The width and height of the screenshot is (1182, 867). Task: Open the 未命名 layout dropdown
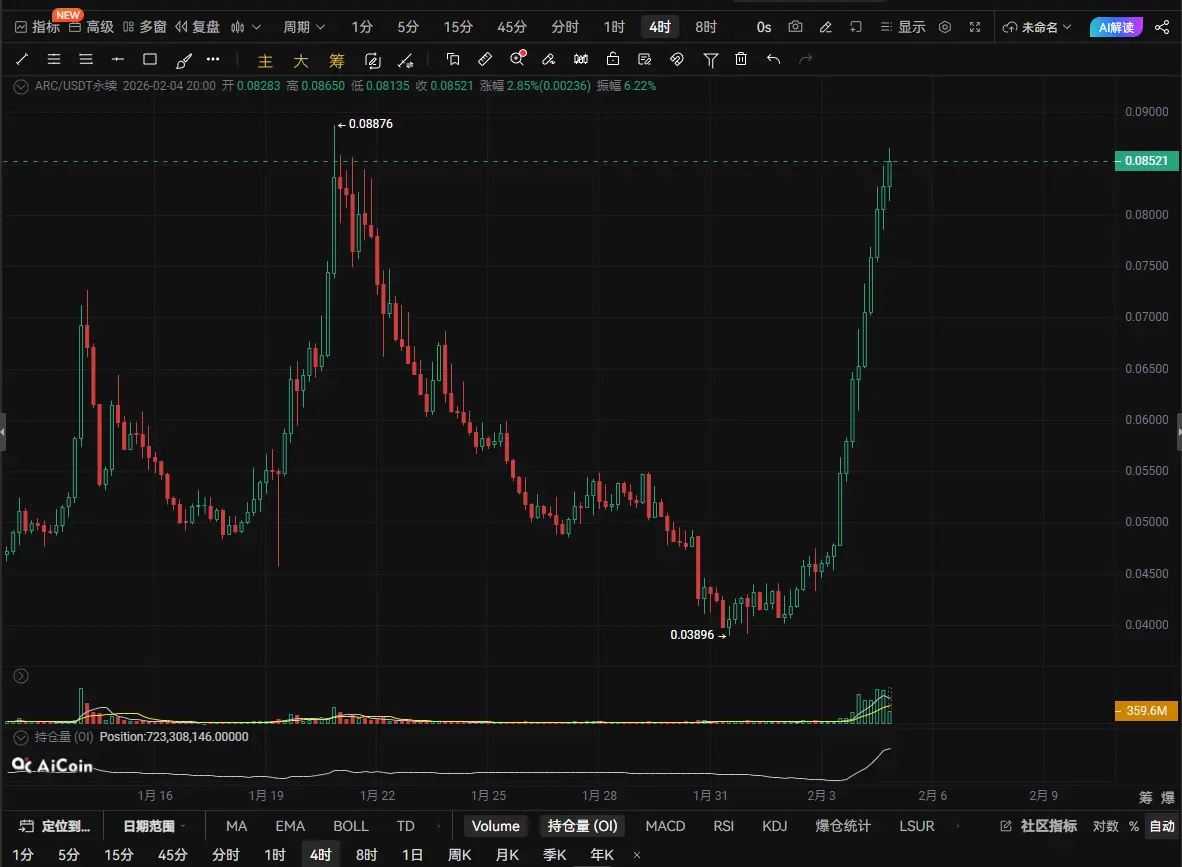[1037, 27]
